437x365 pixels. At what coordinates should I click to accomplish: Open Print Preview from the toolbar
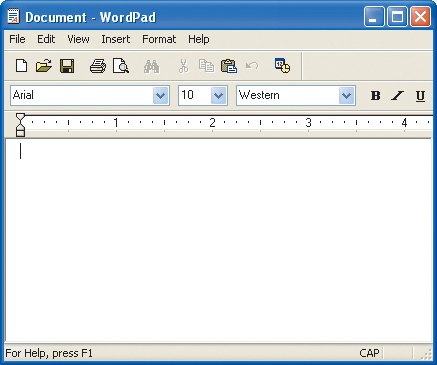[x=120, y=66]
